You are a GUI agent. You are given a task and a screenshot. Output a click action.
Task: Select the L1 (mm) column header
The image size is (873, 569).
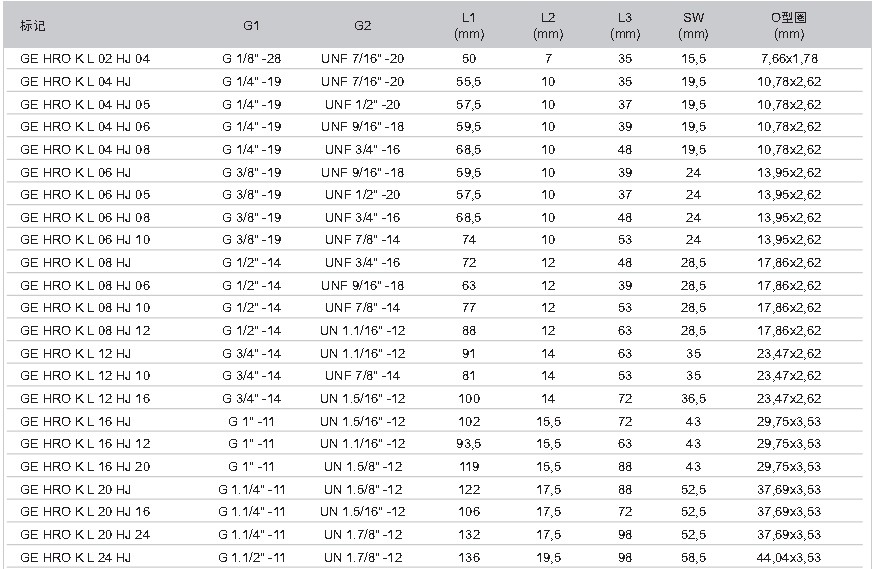click(469, 26)
